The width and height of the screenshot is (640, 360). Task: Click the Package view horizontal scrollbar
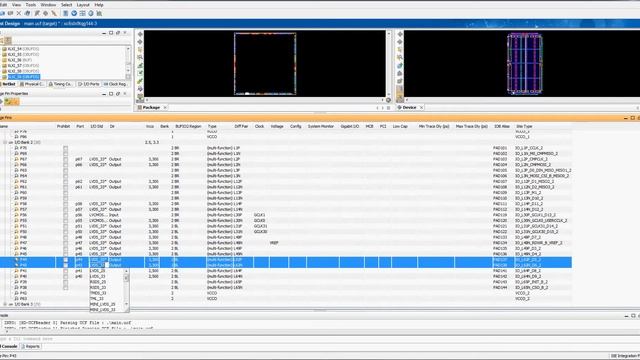pos(265,100)
